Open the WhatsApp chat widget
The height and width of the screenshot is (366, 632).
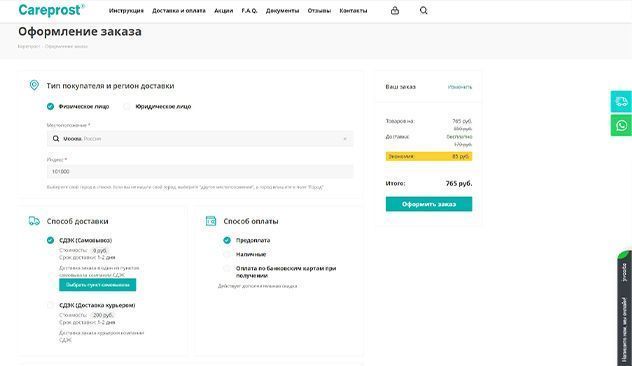[621, 125]
